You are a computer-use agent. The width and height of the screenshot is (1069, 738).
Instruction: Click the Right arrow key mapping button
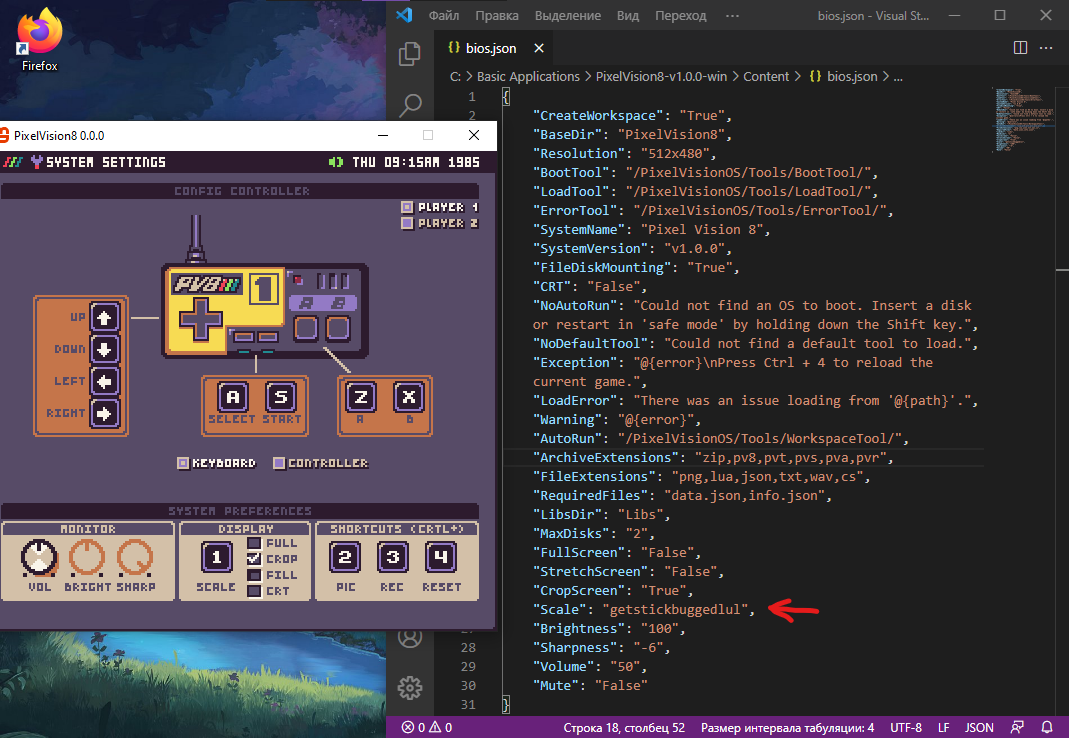pos(104,413)
